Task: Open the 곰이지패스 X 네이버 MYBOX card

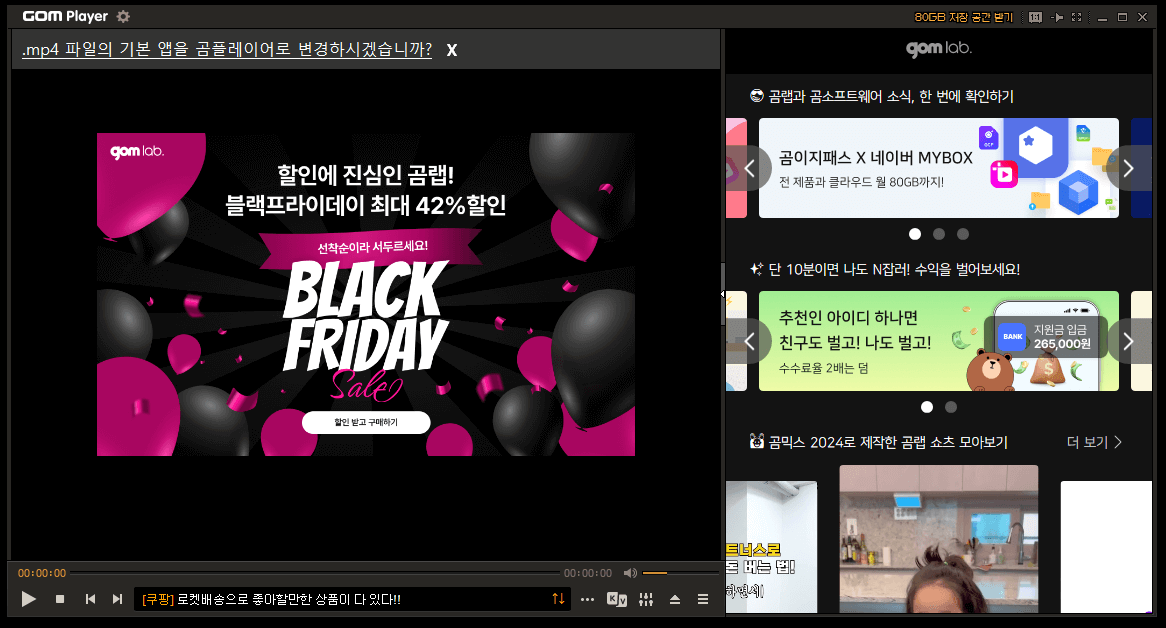Action: [x=938, y=168]
